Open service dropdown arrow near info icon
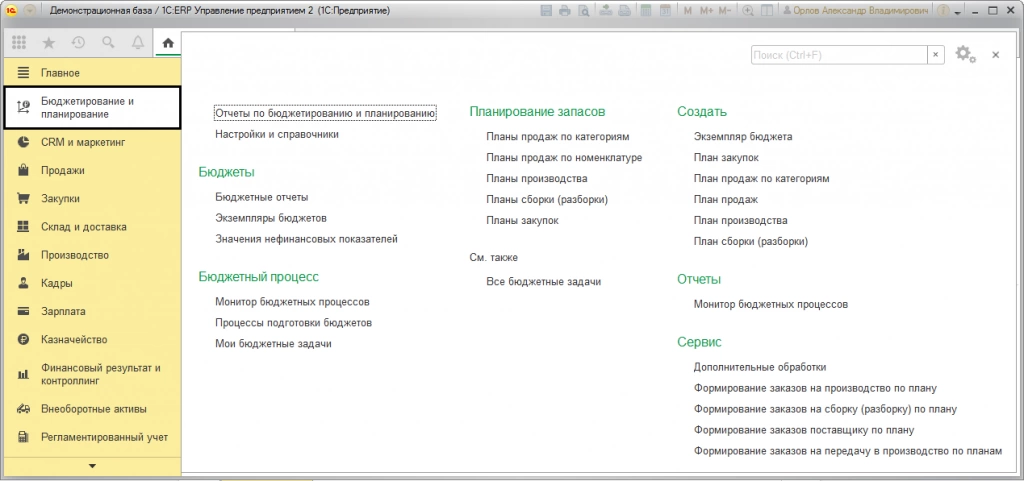Screen dimensions: 1024x481 pos(958,12)
